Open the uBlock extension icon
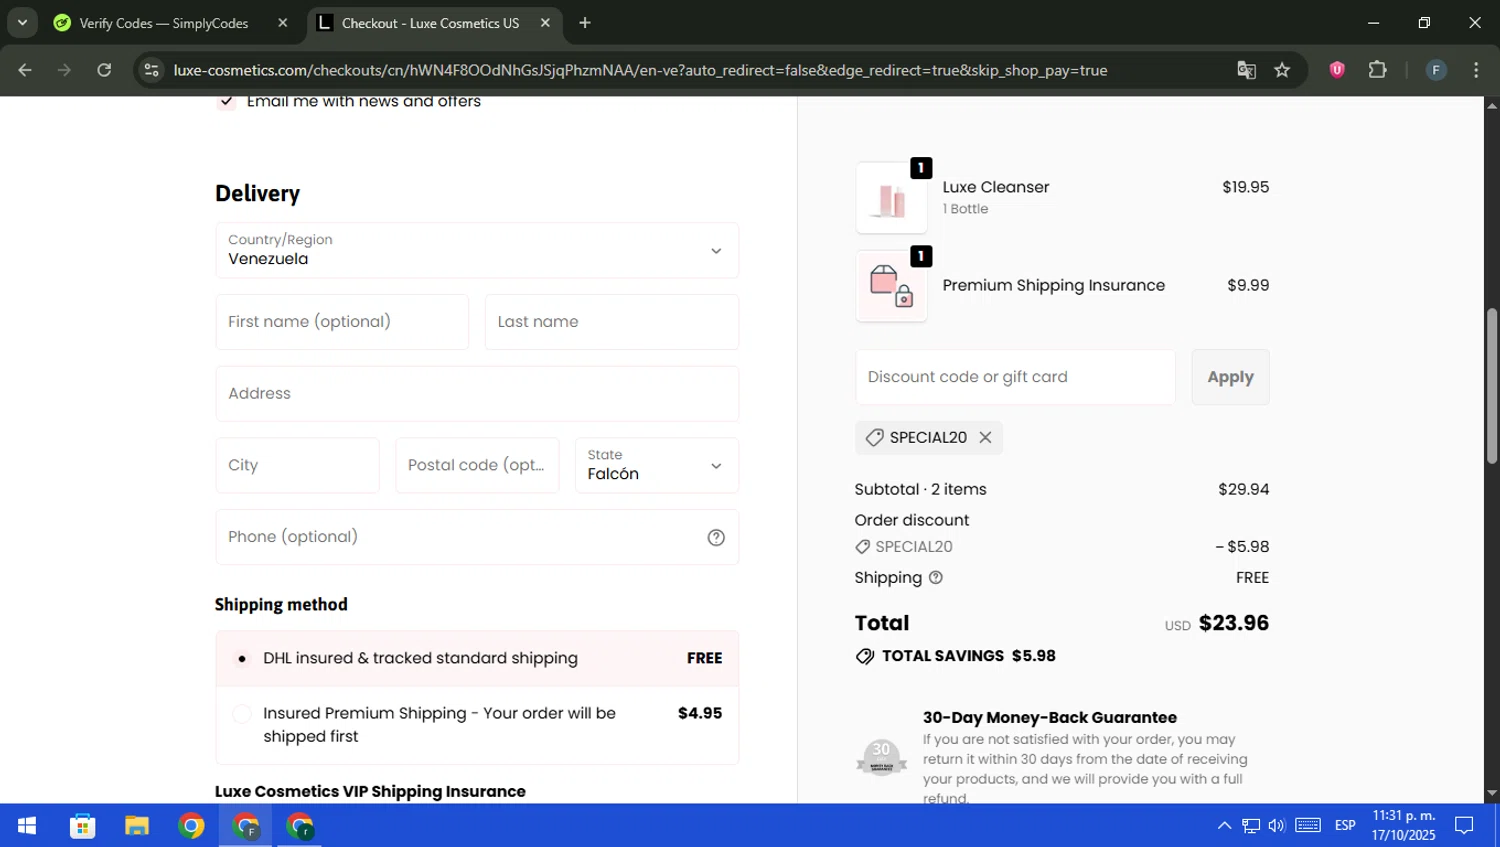The height and width of the screenshot is (847, 1500). [x=1337, y=70]
